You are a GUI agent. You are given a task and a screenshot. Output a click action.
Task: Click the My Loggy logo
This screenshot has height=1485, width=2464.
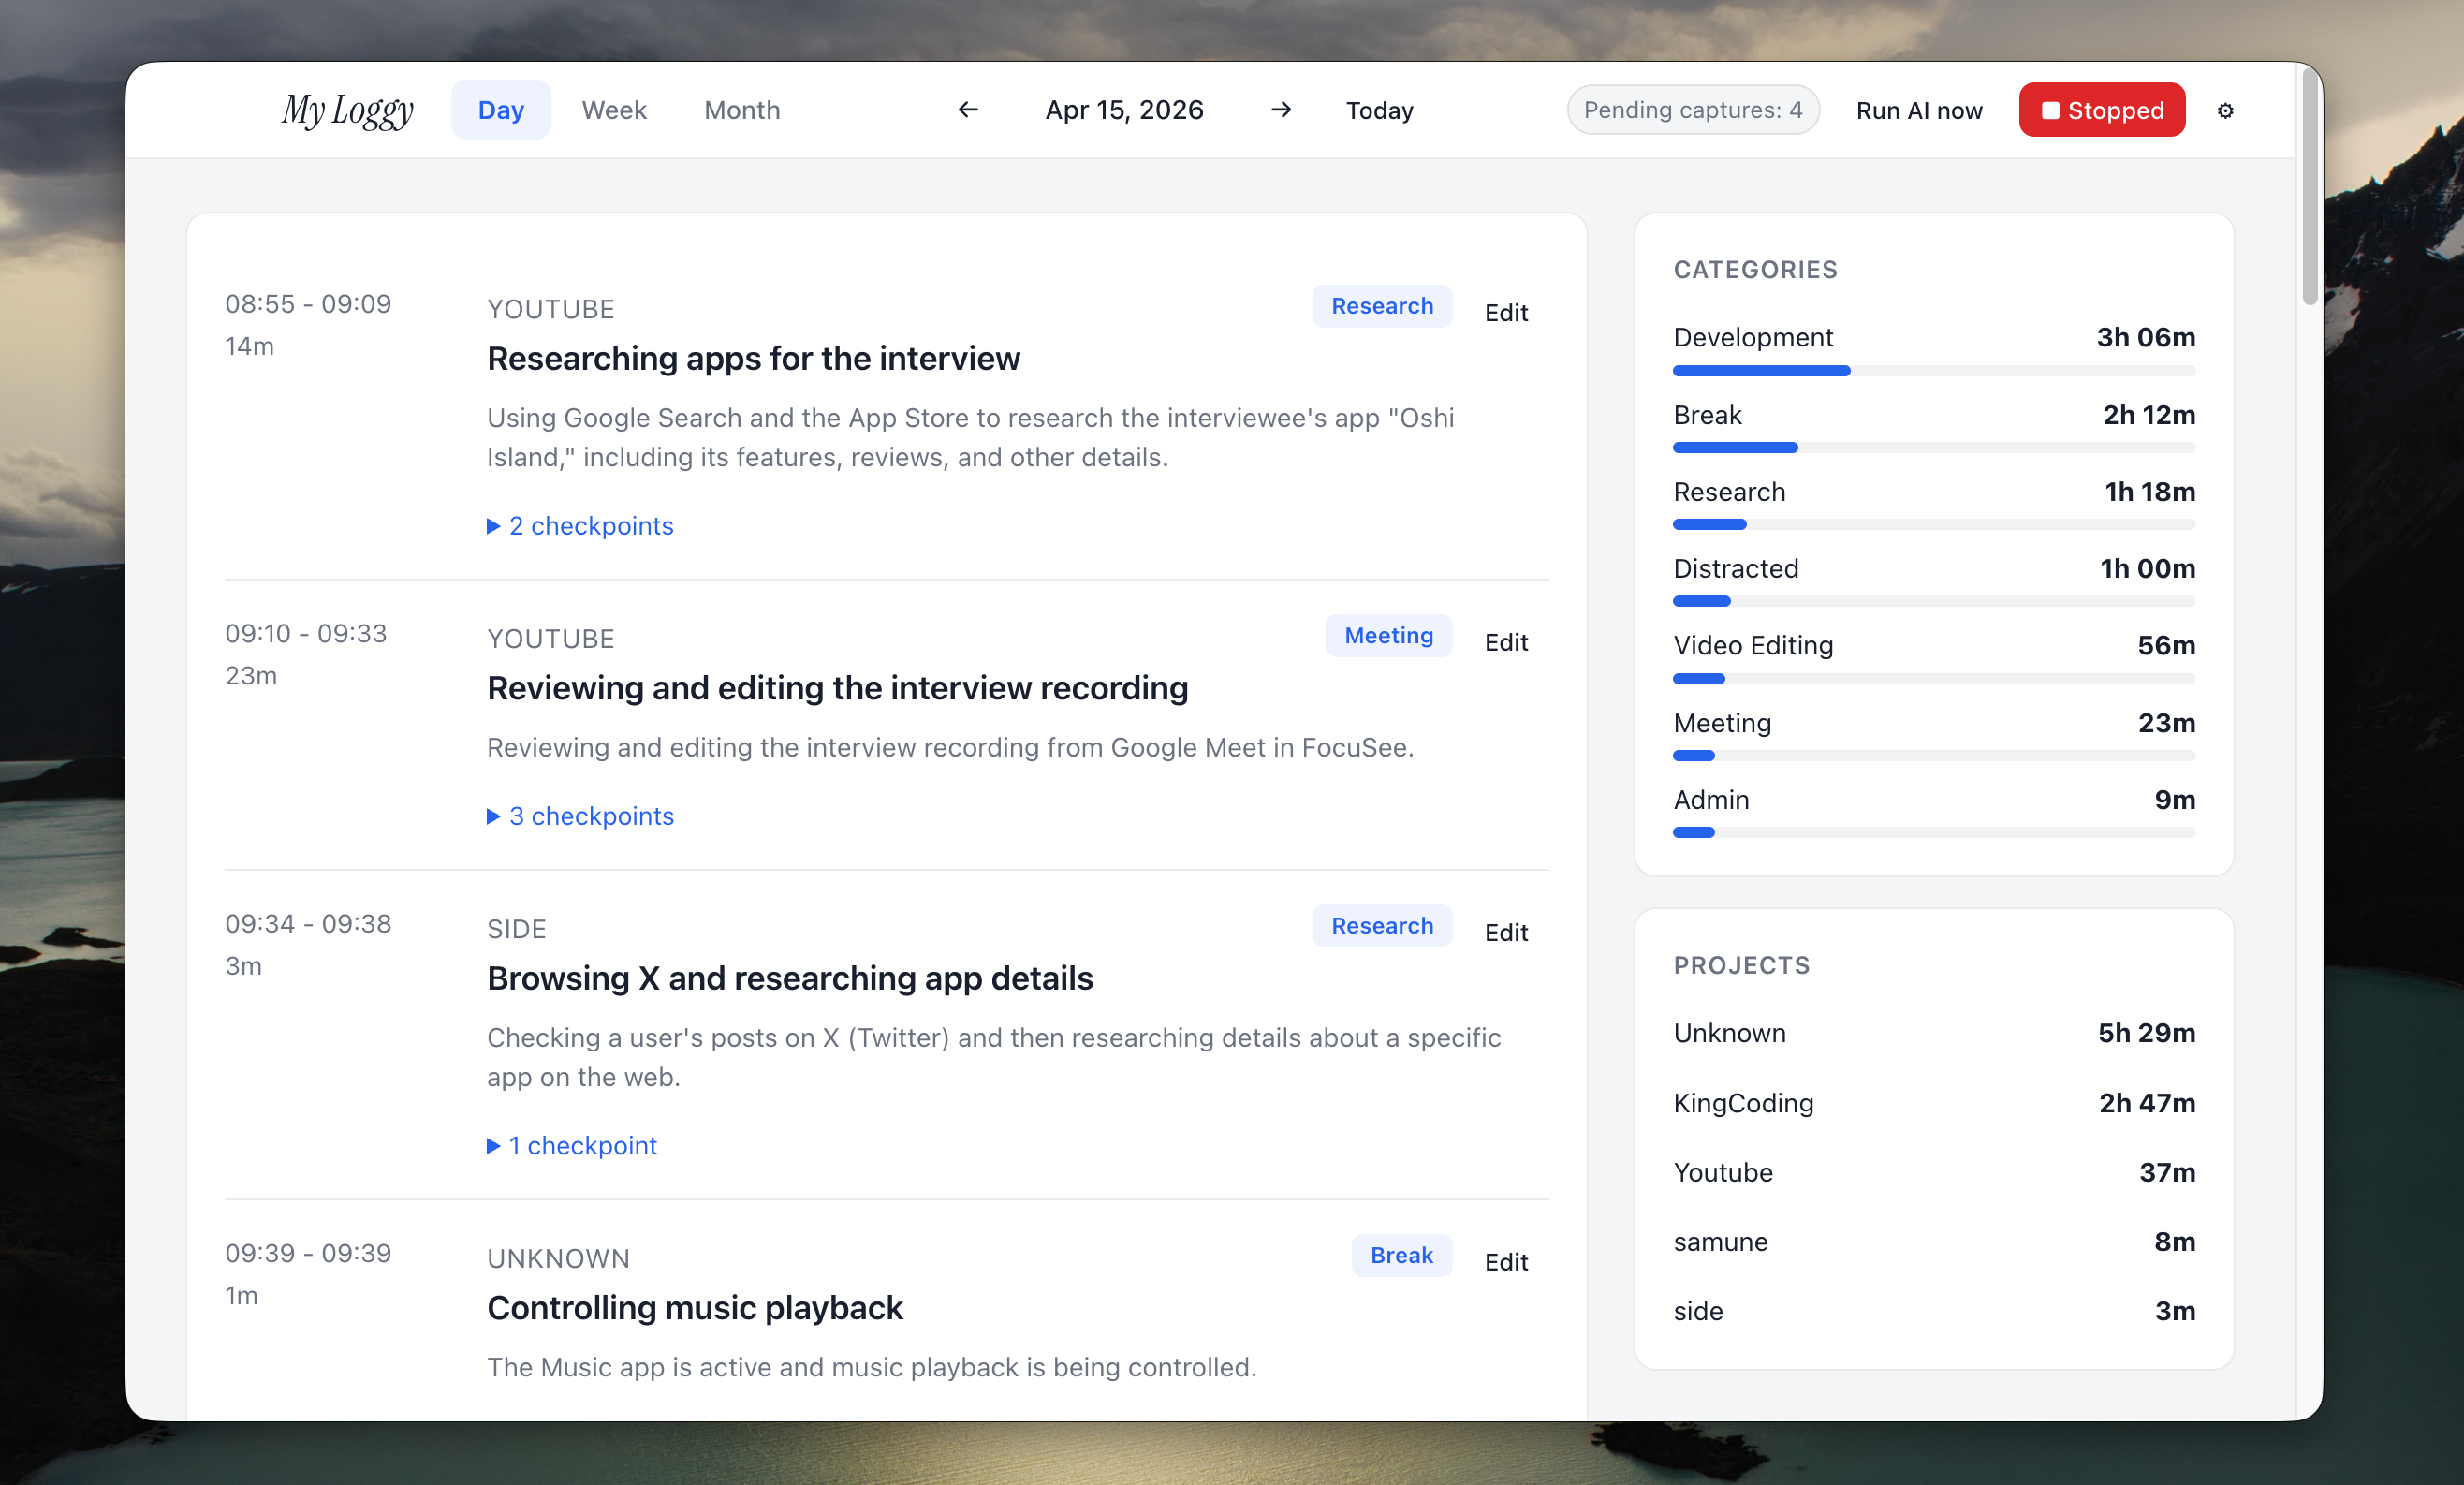(347, 109)
